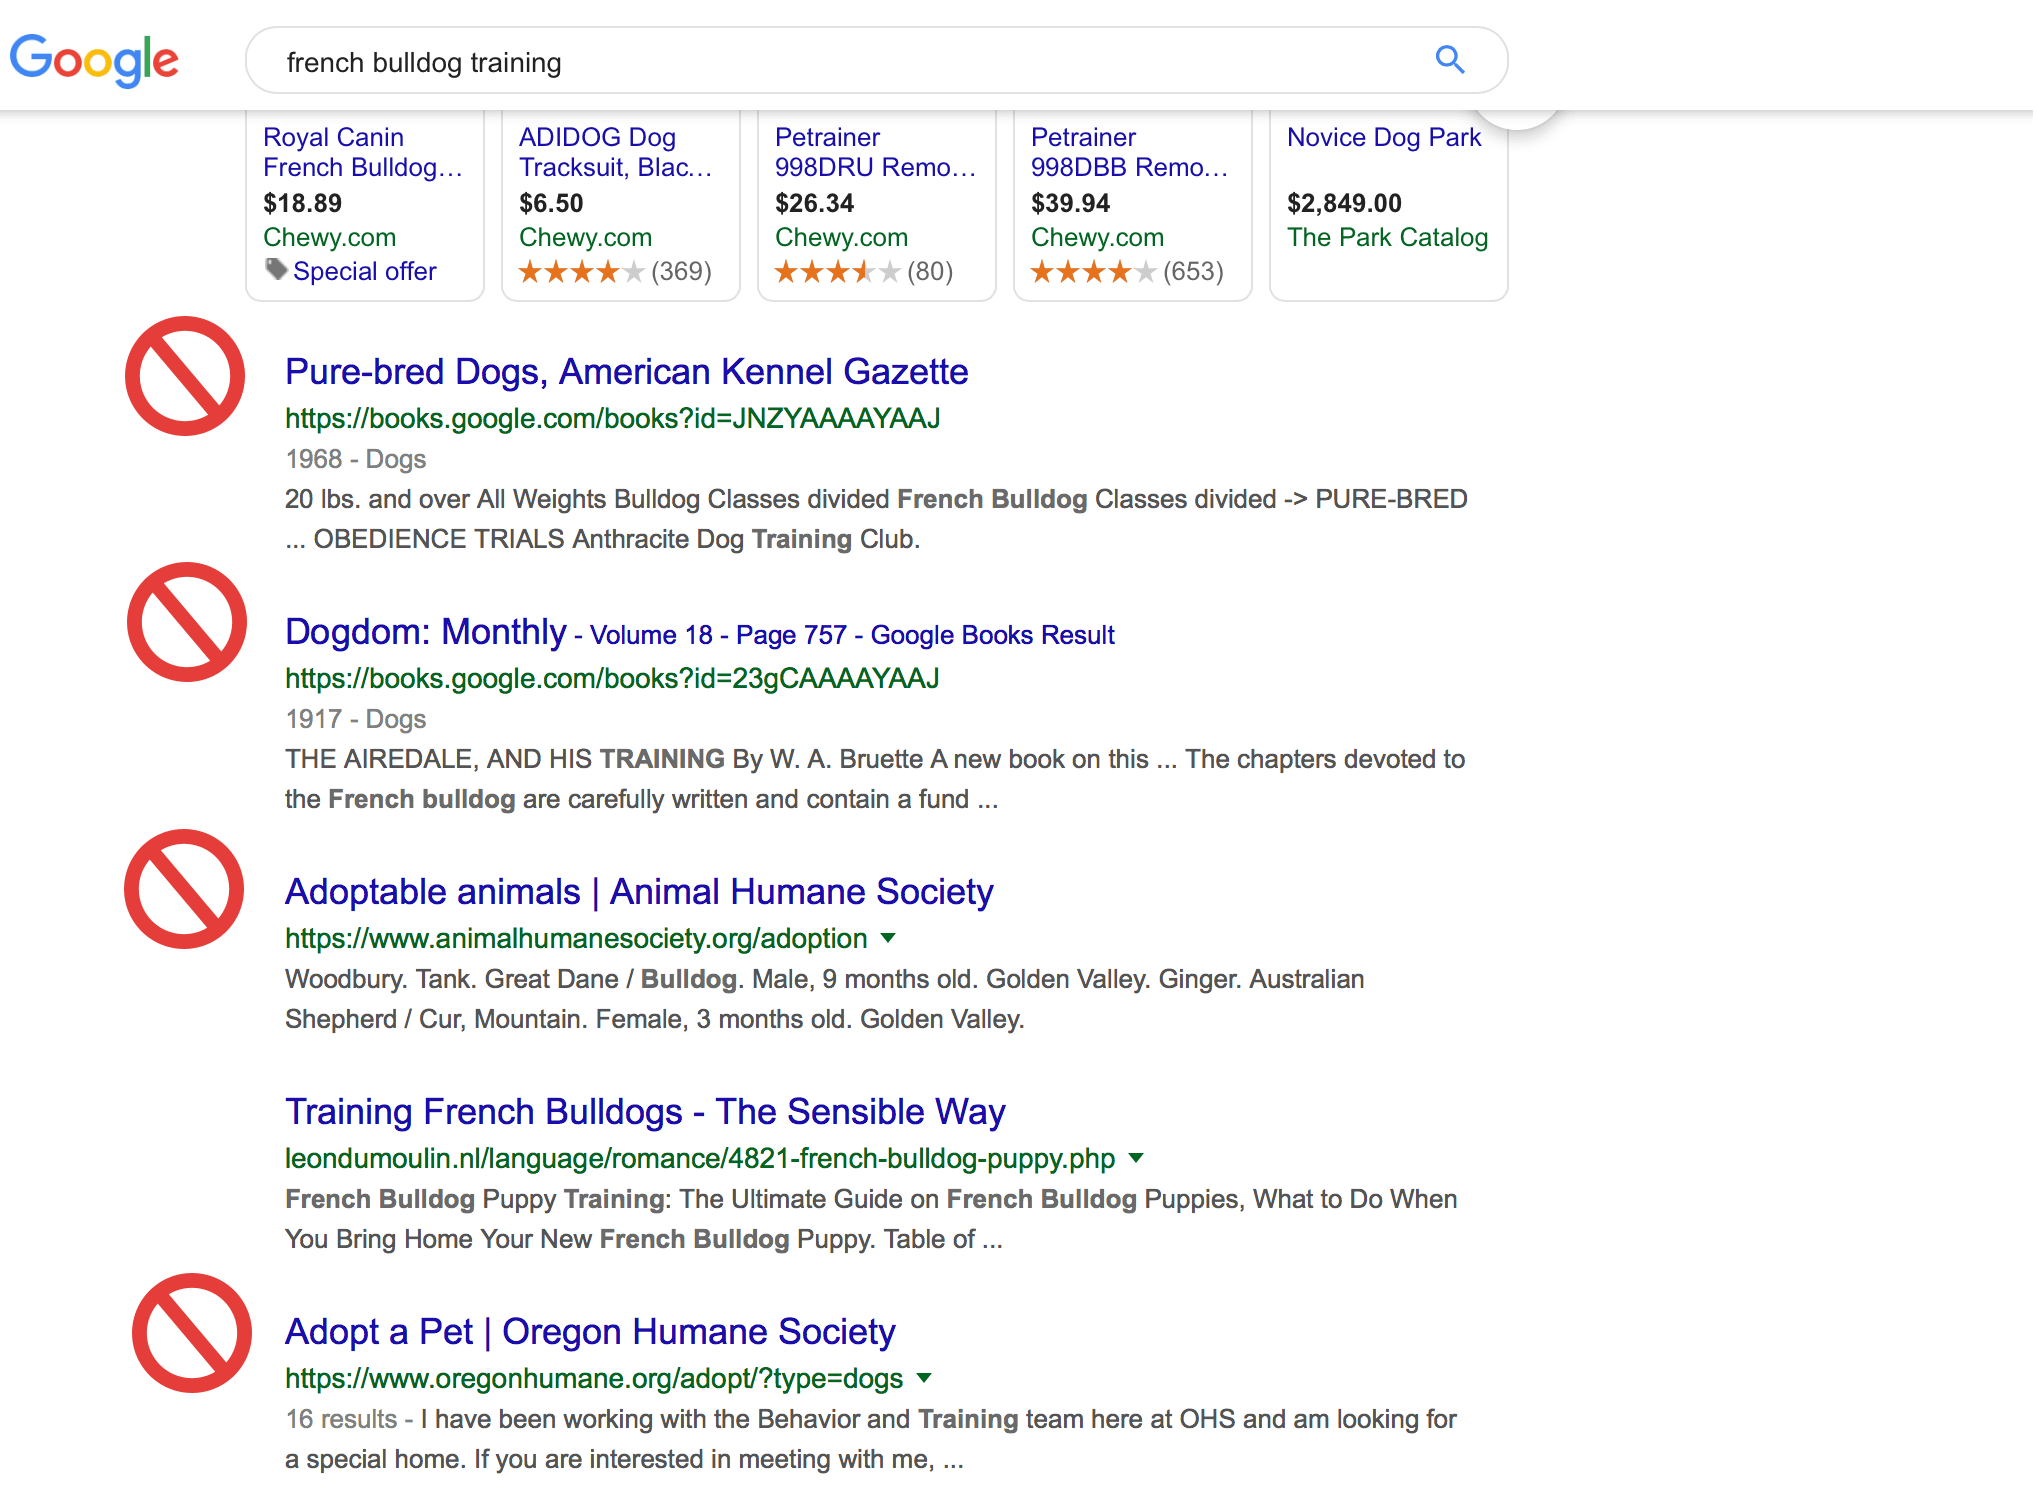2038x1504 pixels.
Task: Expand dropdown arrow beside leondumoulin.nl URL
Action: click(1136, 1158)
